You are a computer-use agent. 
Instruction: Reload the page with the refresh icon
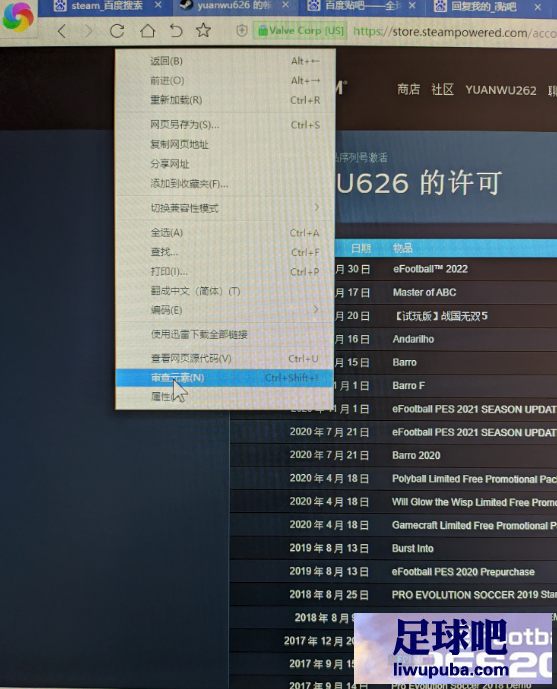(117, 31)
